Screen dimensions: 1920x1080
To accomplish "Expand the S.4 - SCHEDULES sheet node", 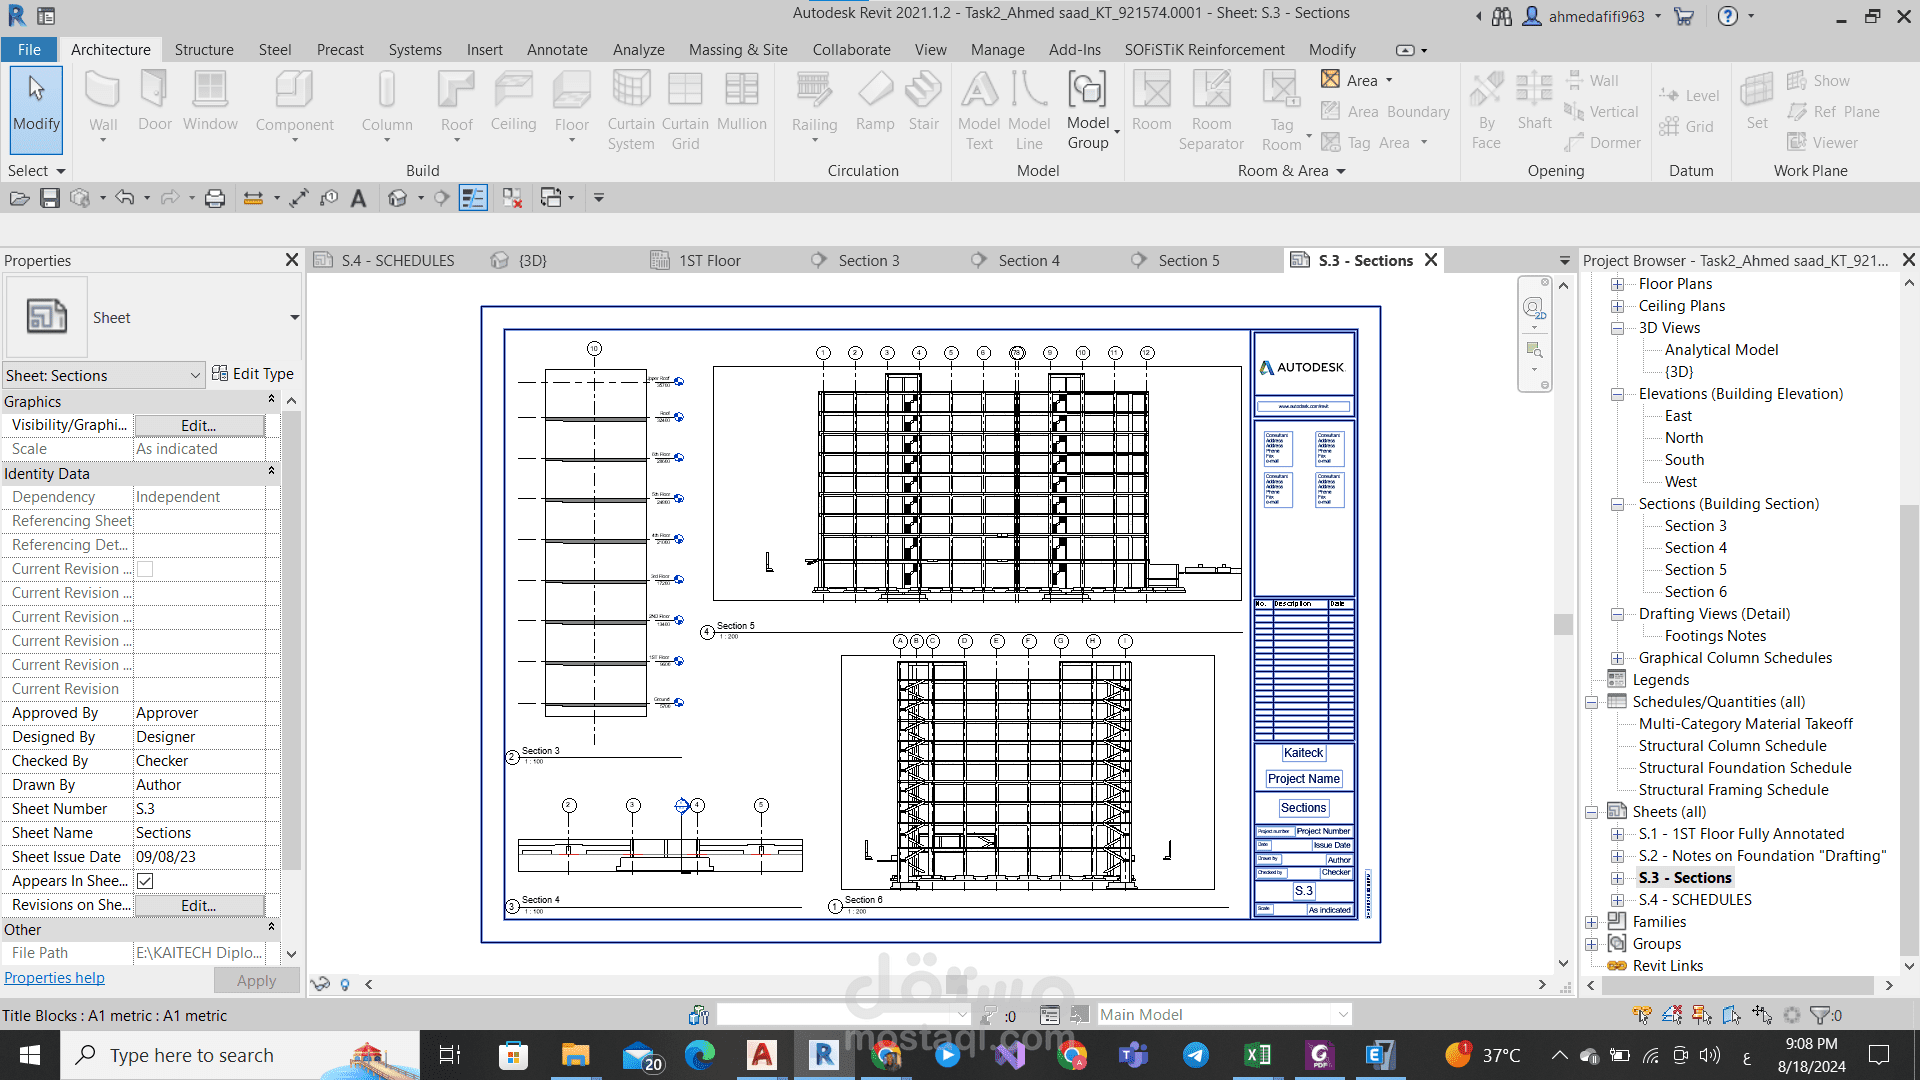I will (x=1617, y=900).
